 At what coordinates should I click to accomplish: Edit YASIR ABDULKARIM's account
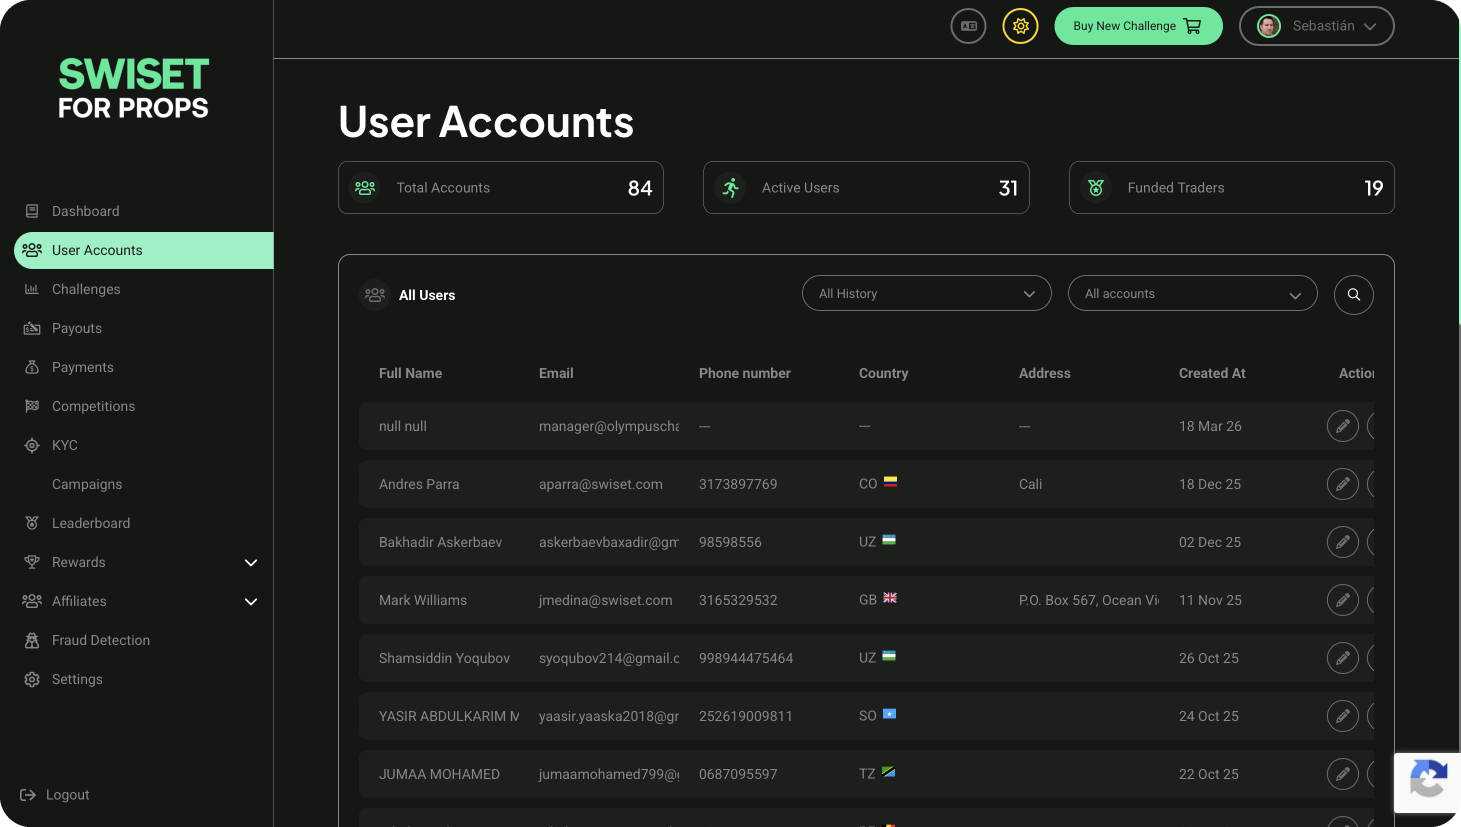pos(1343,716)
